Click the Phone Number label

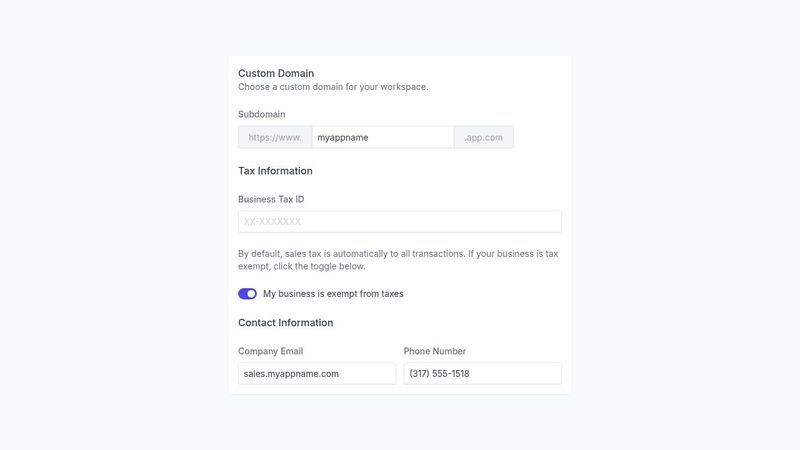pyautogui.click(x=435, y=351)
